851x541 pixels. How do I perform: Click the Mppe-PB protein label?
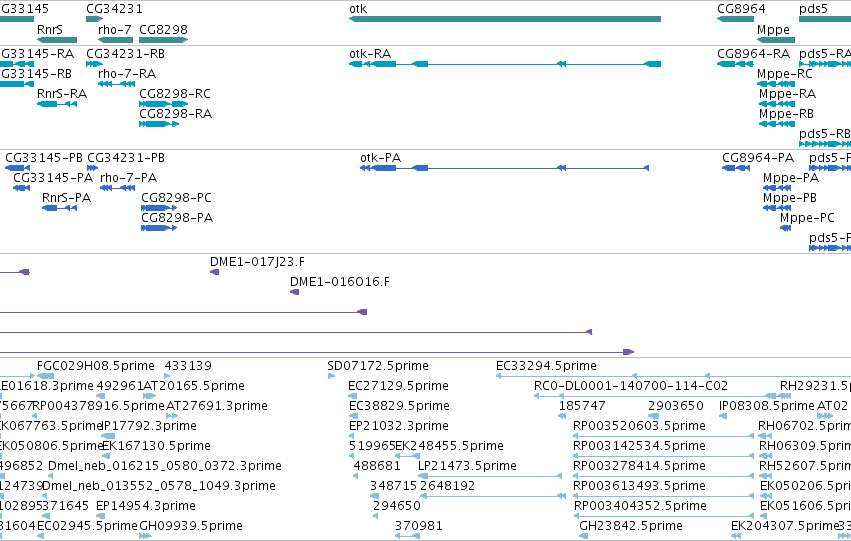point(790,198)
